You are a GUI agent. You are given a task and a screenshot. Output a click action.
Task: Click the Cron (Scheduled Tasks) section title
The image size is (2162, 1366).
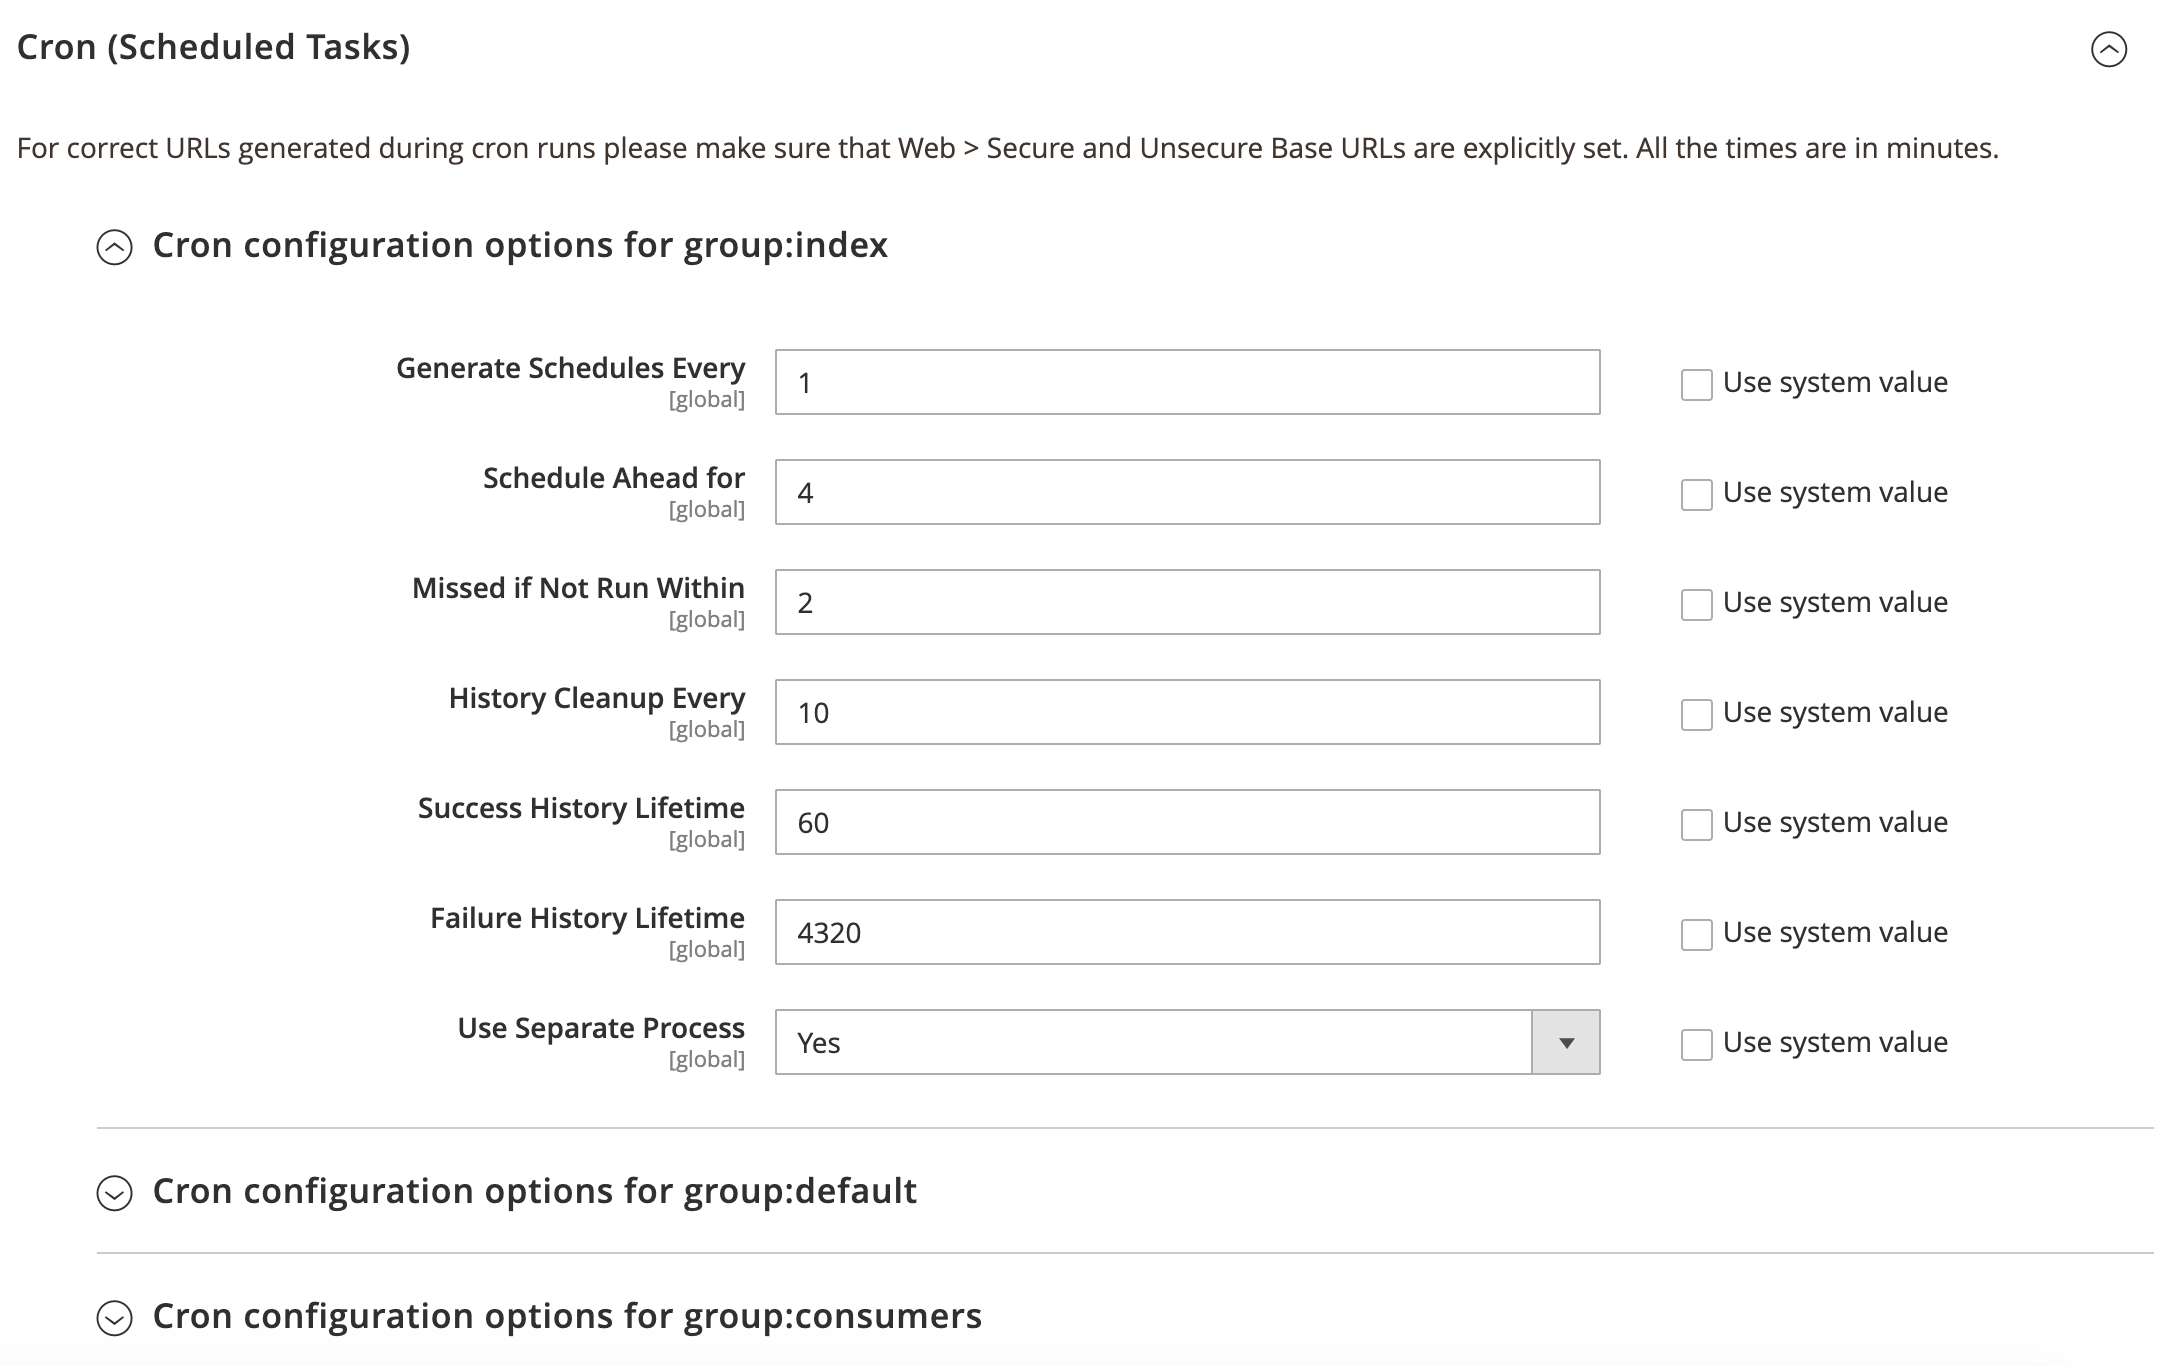pyautogui.click(x=214, y=47)
